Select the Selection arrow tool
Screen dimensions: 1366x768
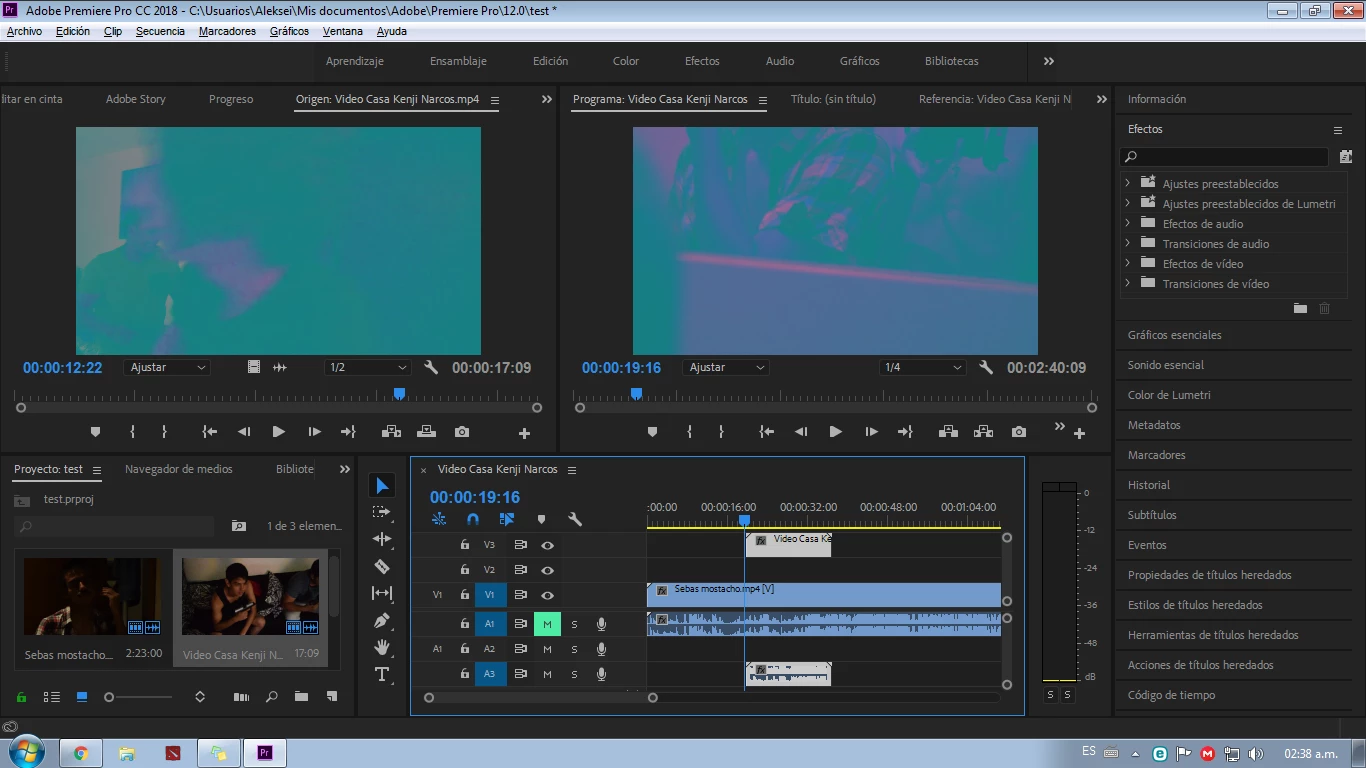[x=382, y=486]
